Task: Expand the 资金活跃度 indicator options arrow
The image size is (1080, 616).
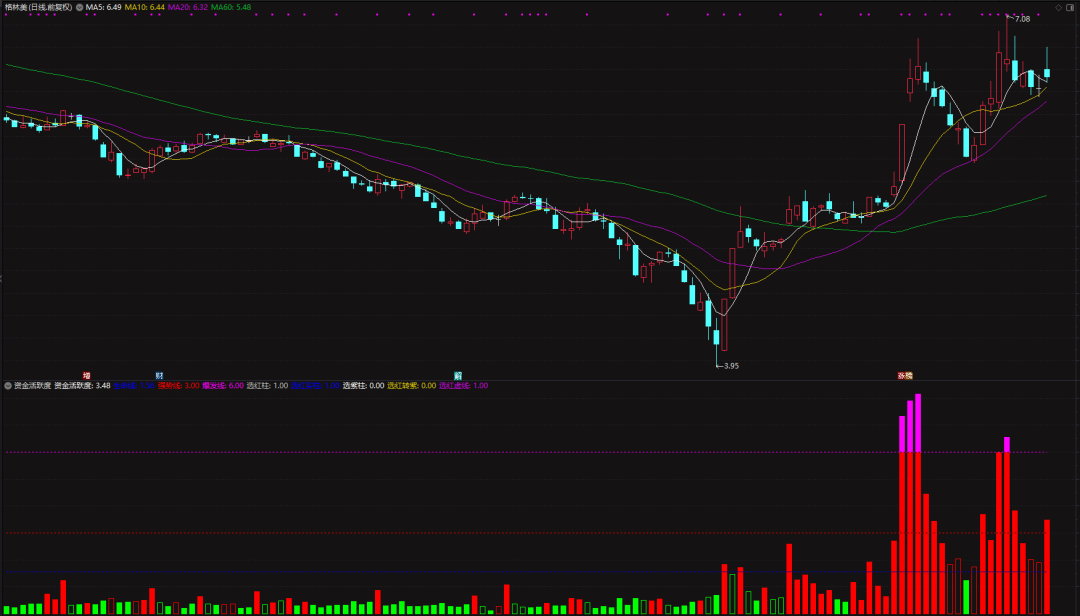Action: tap(9, 385)
